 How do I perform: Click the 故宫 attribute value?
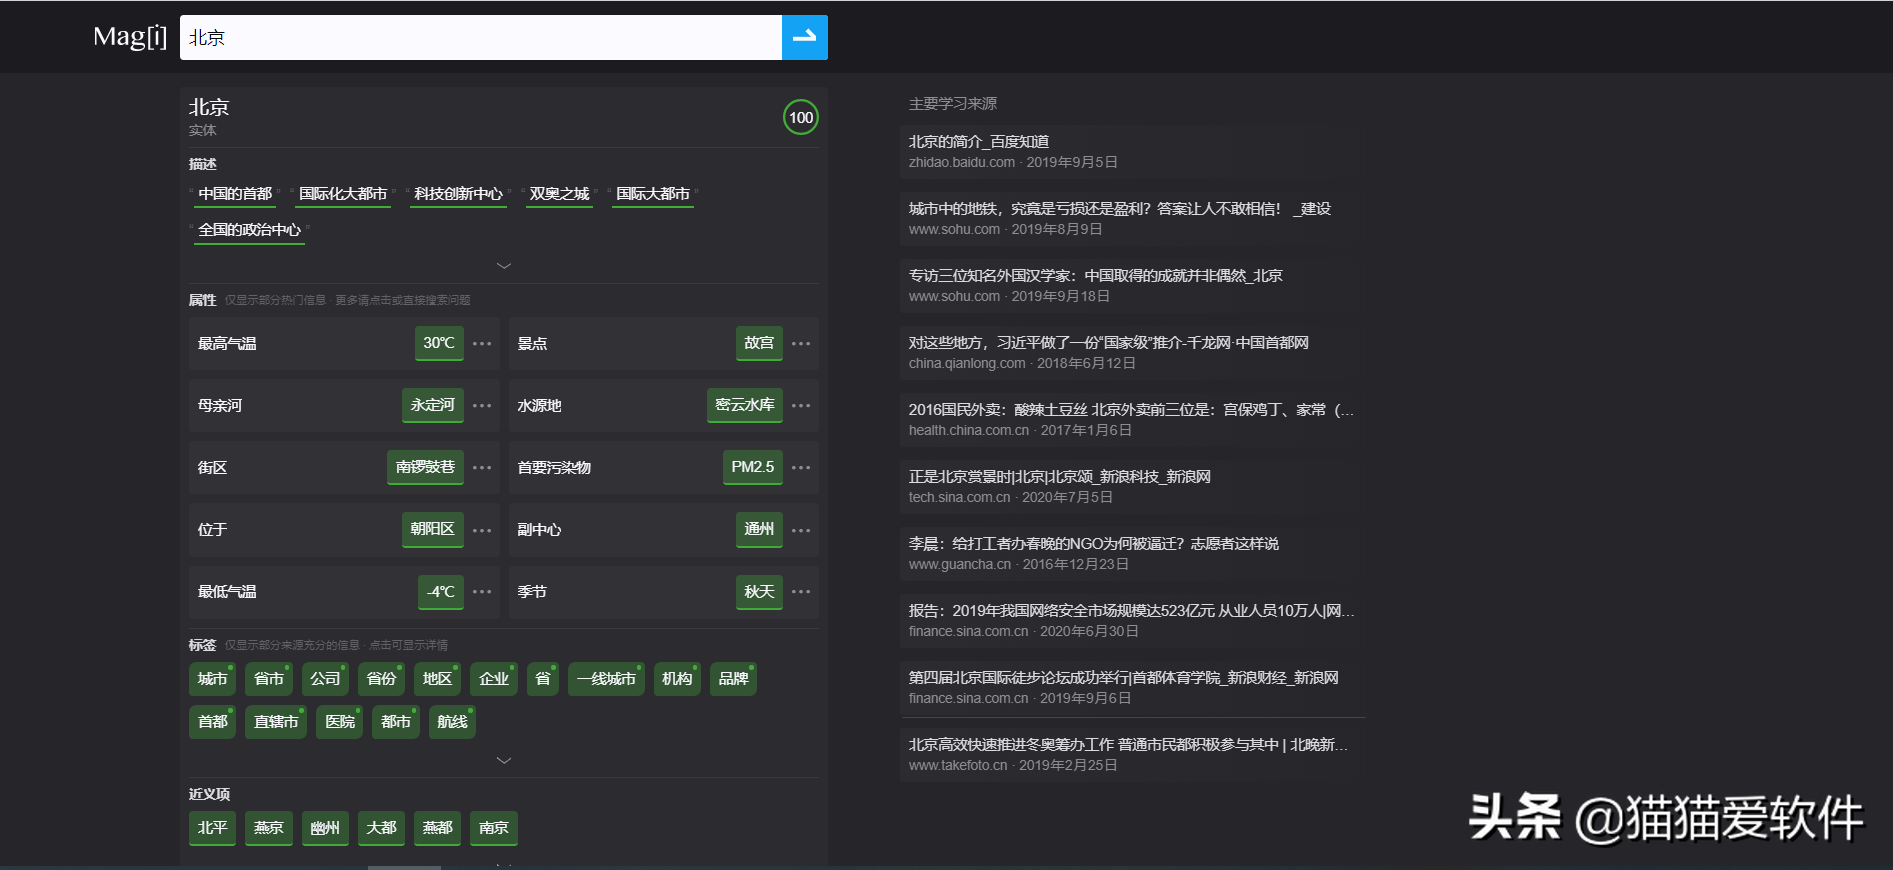759,343
